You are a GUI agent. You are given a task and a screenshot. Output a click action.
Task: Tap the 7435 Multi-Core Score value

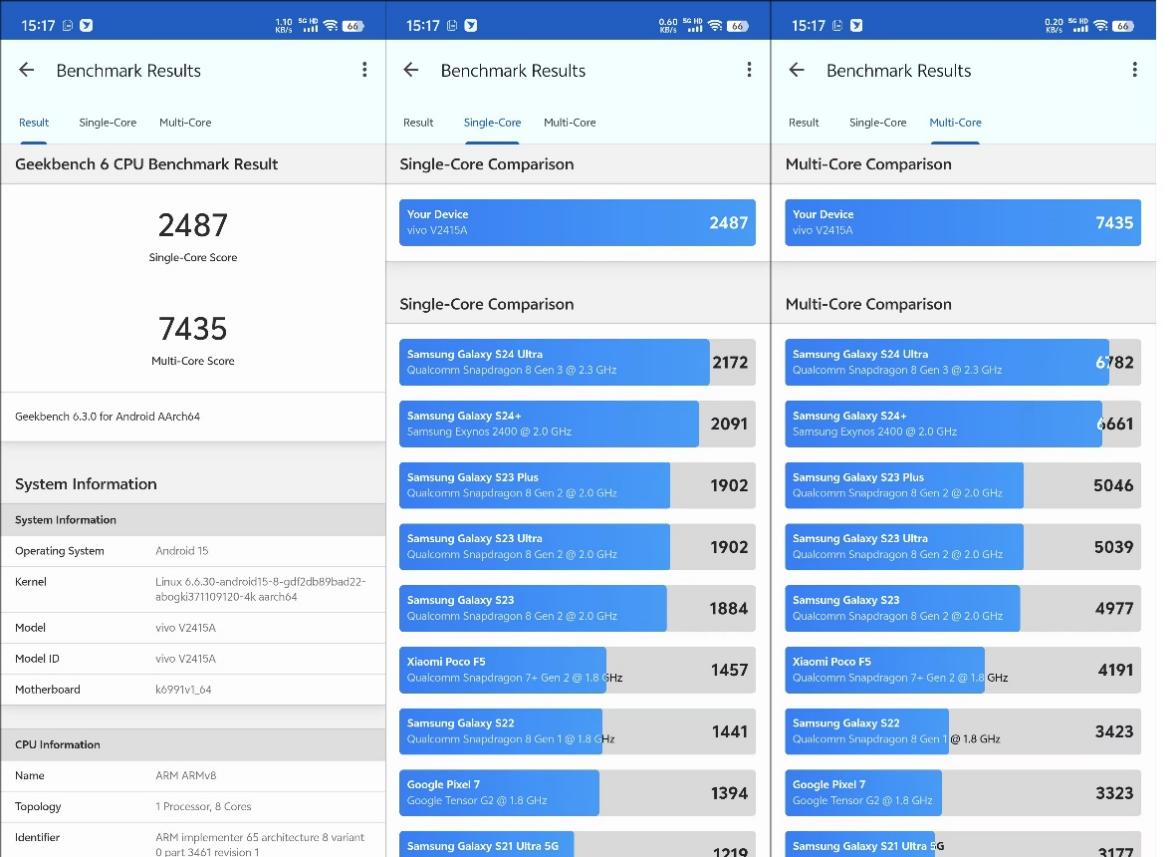coord(193,328)
